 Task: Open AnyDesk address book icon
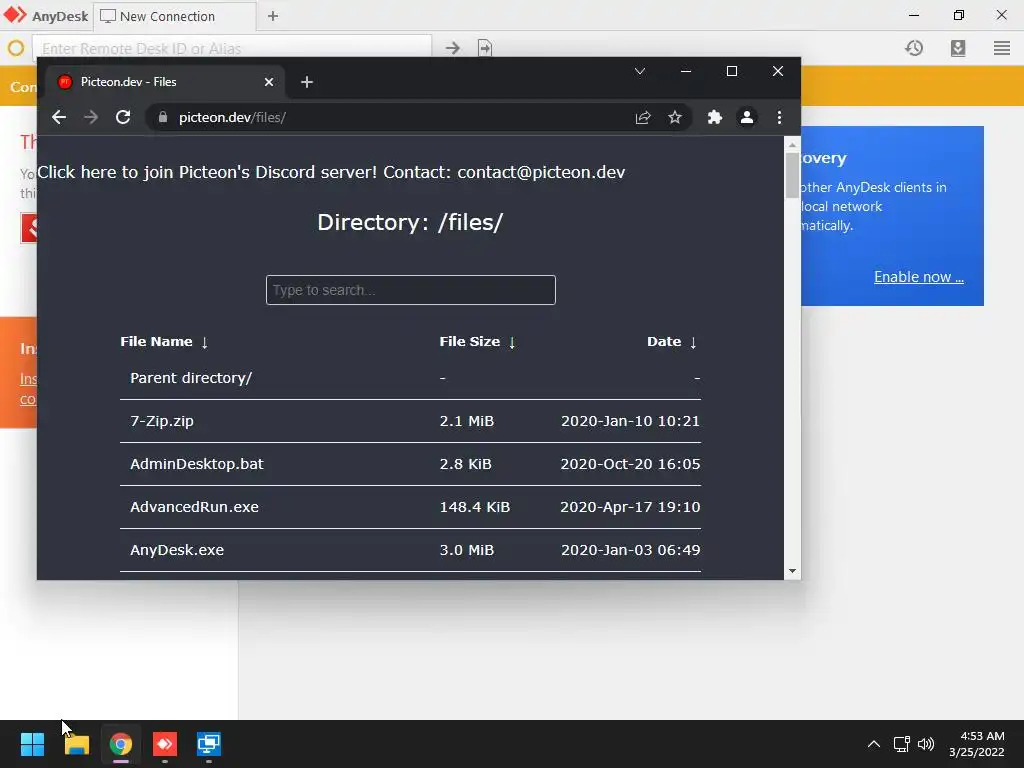click(958, 48)
